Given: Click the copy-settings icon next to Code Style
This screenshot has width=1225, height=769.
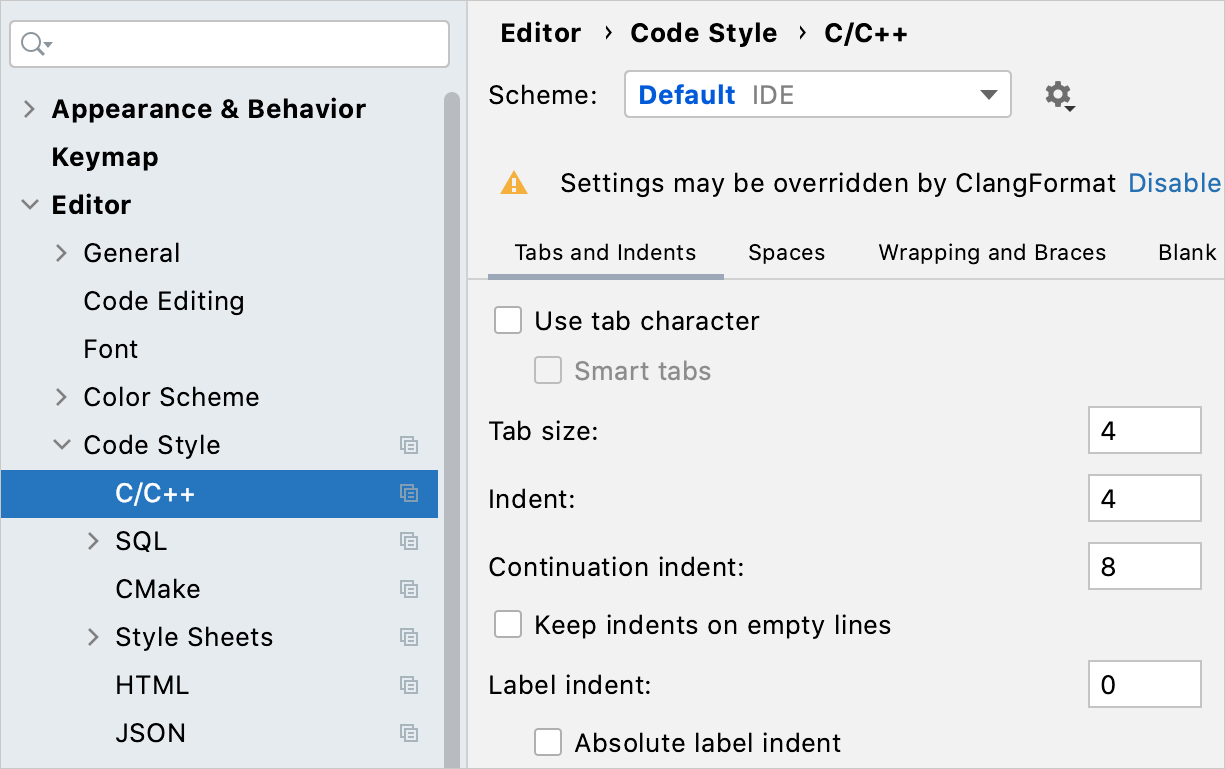Looking at the screenshot, I should (409, 445).
